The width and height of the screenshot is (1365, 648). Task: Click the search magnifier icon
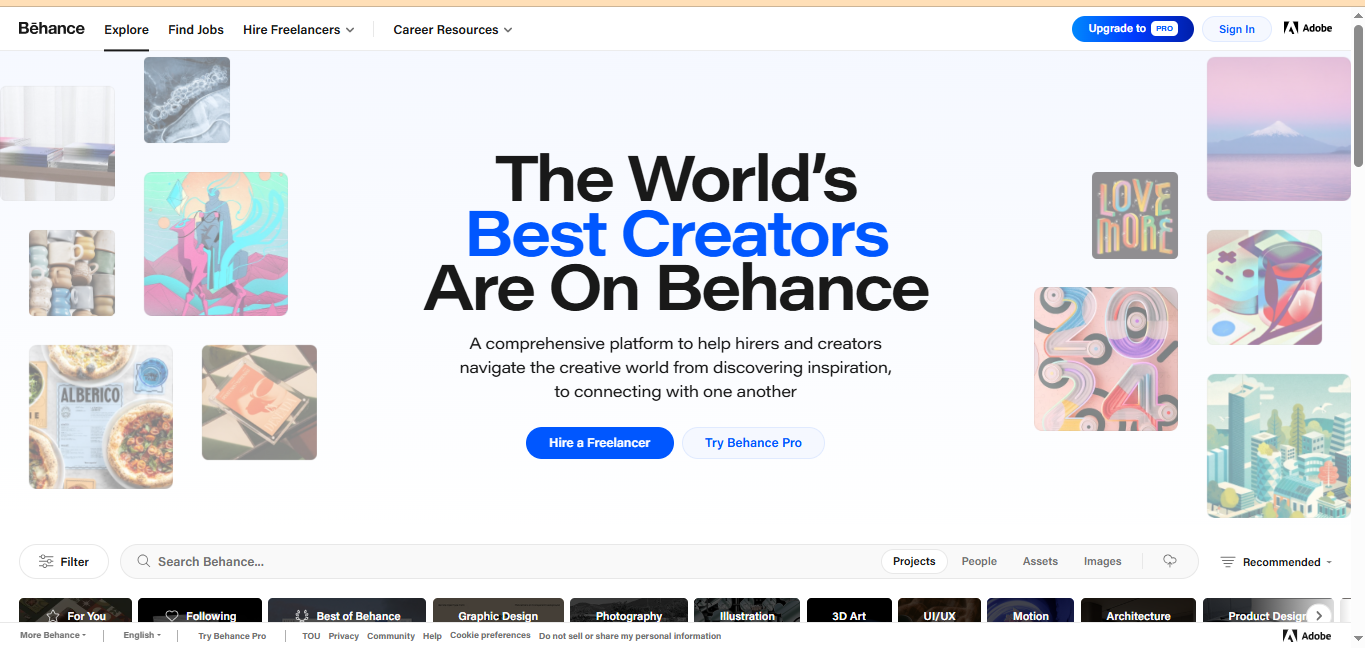(144, 562)
